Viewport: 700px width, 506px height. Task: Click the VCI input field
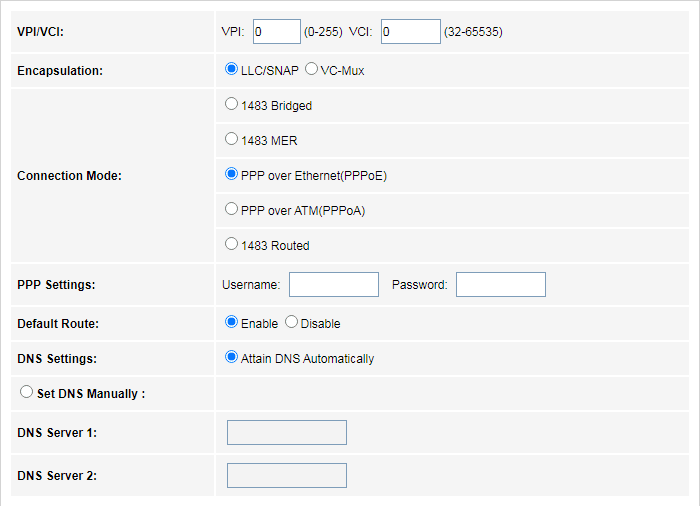(x=410, y=32)
